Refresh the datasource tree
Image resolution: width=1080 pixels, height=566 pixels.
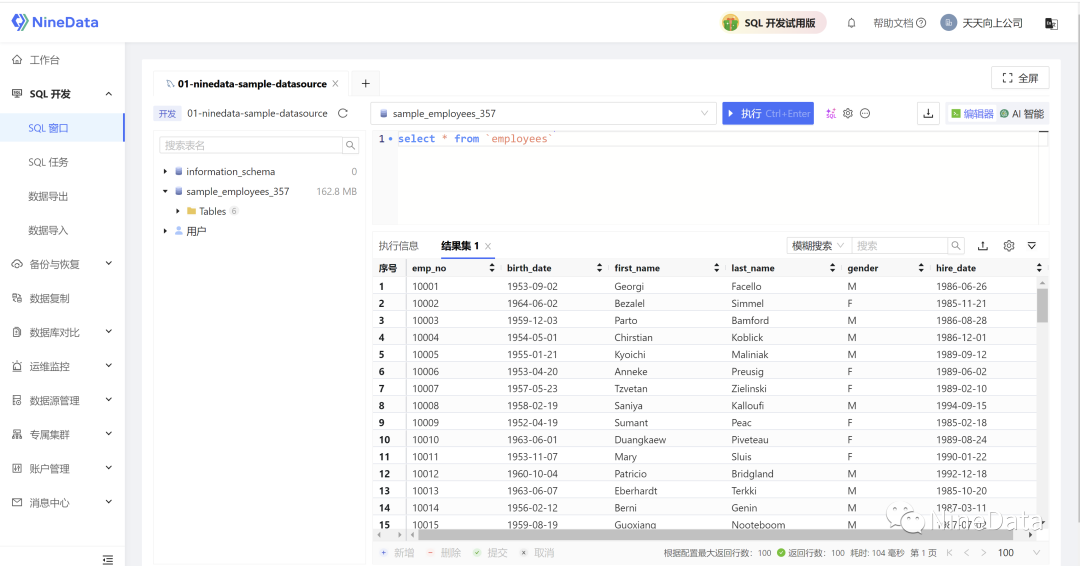point(343,114)
